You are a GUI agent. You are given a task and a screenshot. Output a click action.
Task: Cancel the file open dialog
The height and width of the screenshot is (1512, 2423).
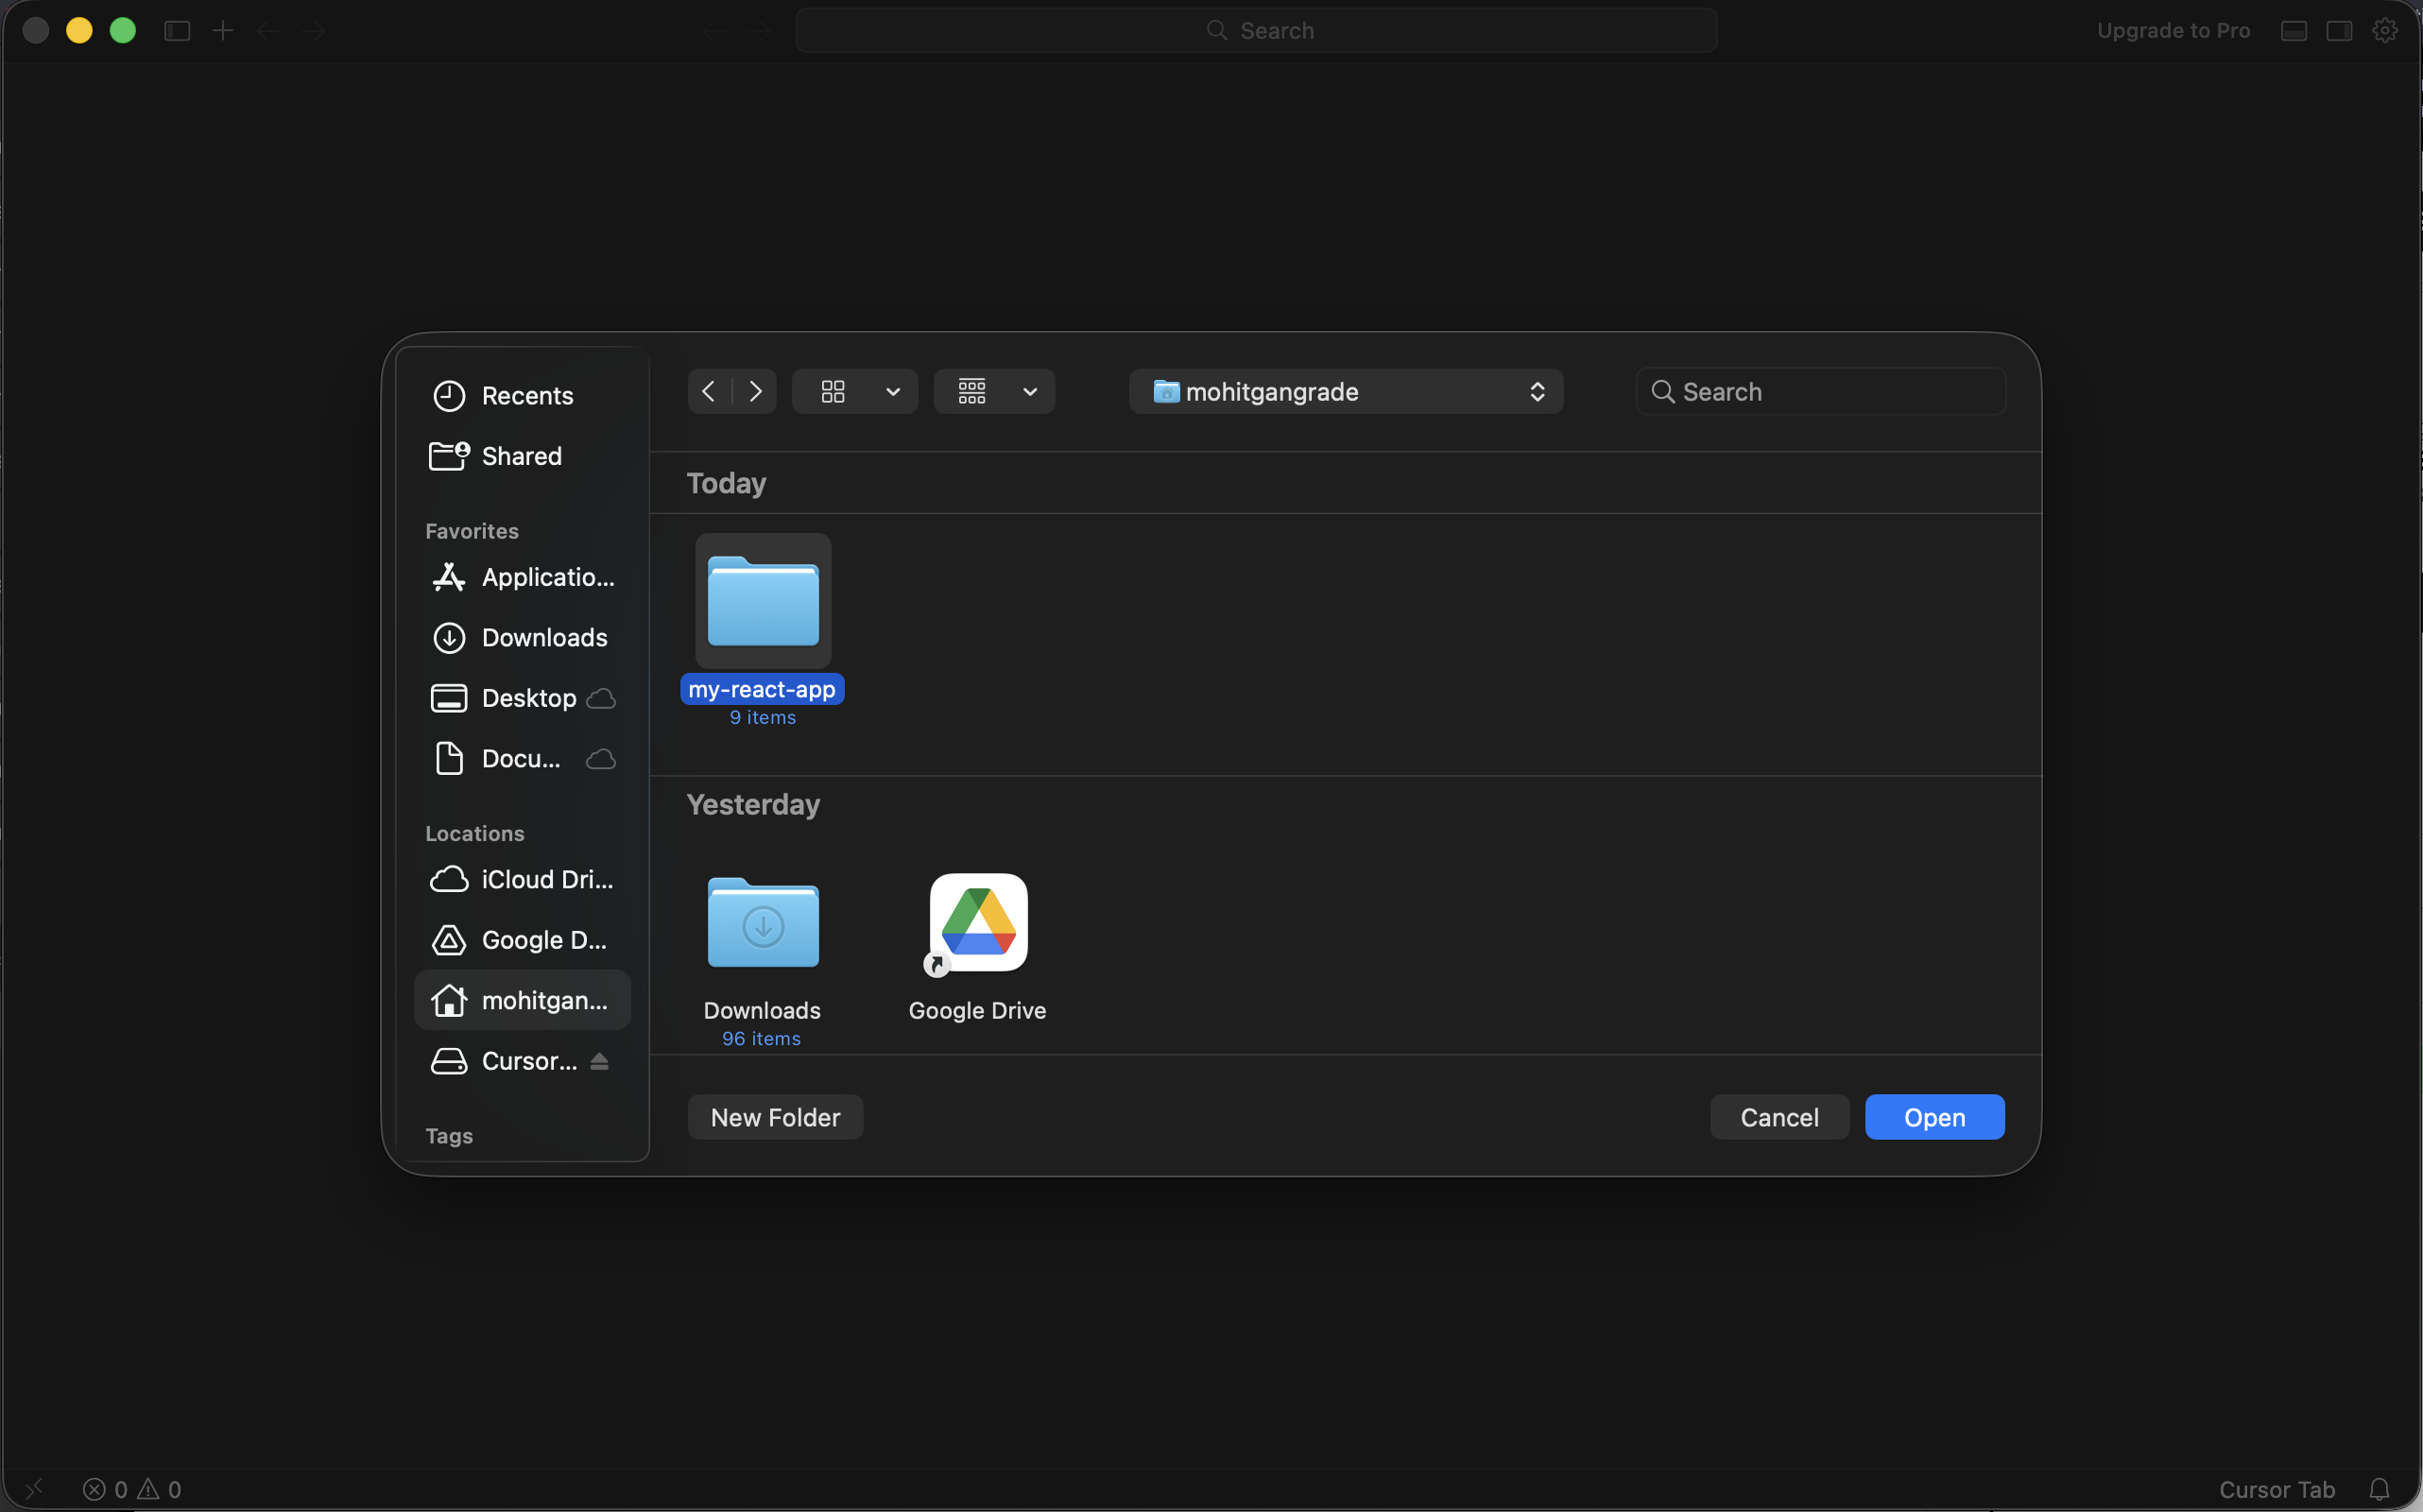[1779, 1117]
